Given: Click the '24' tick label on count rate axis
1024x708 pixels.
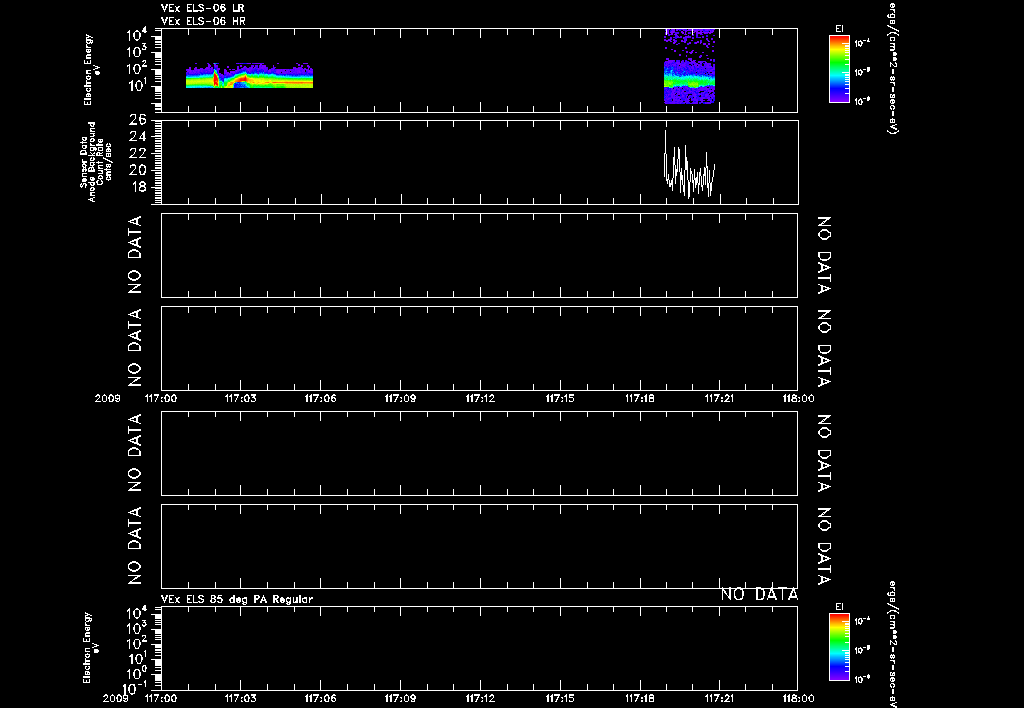Looking at the screenshot, I should [138, 137].
